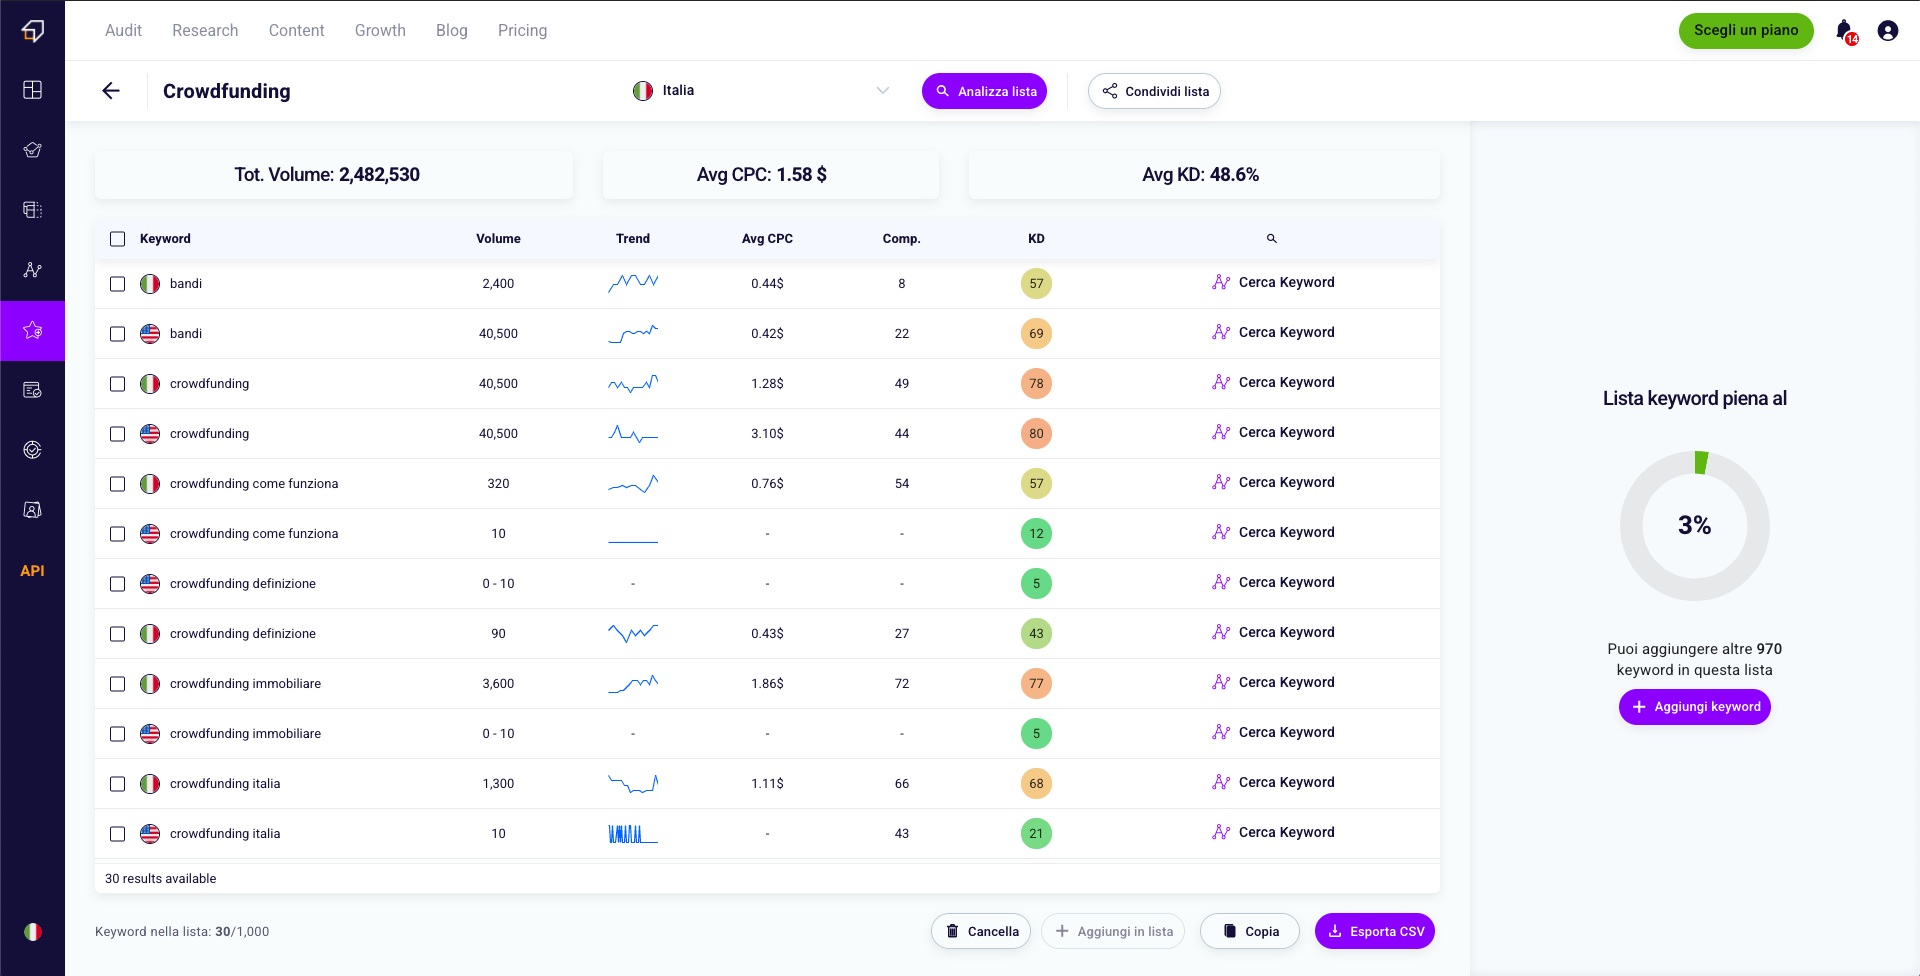Click the '30 results available' text
The image size is (1920, 976).
[161, 879]
